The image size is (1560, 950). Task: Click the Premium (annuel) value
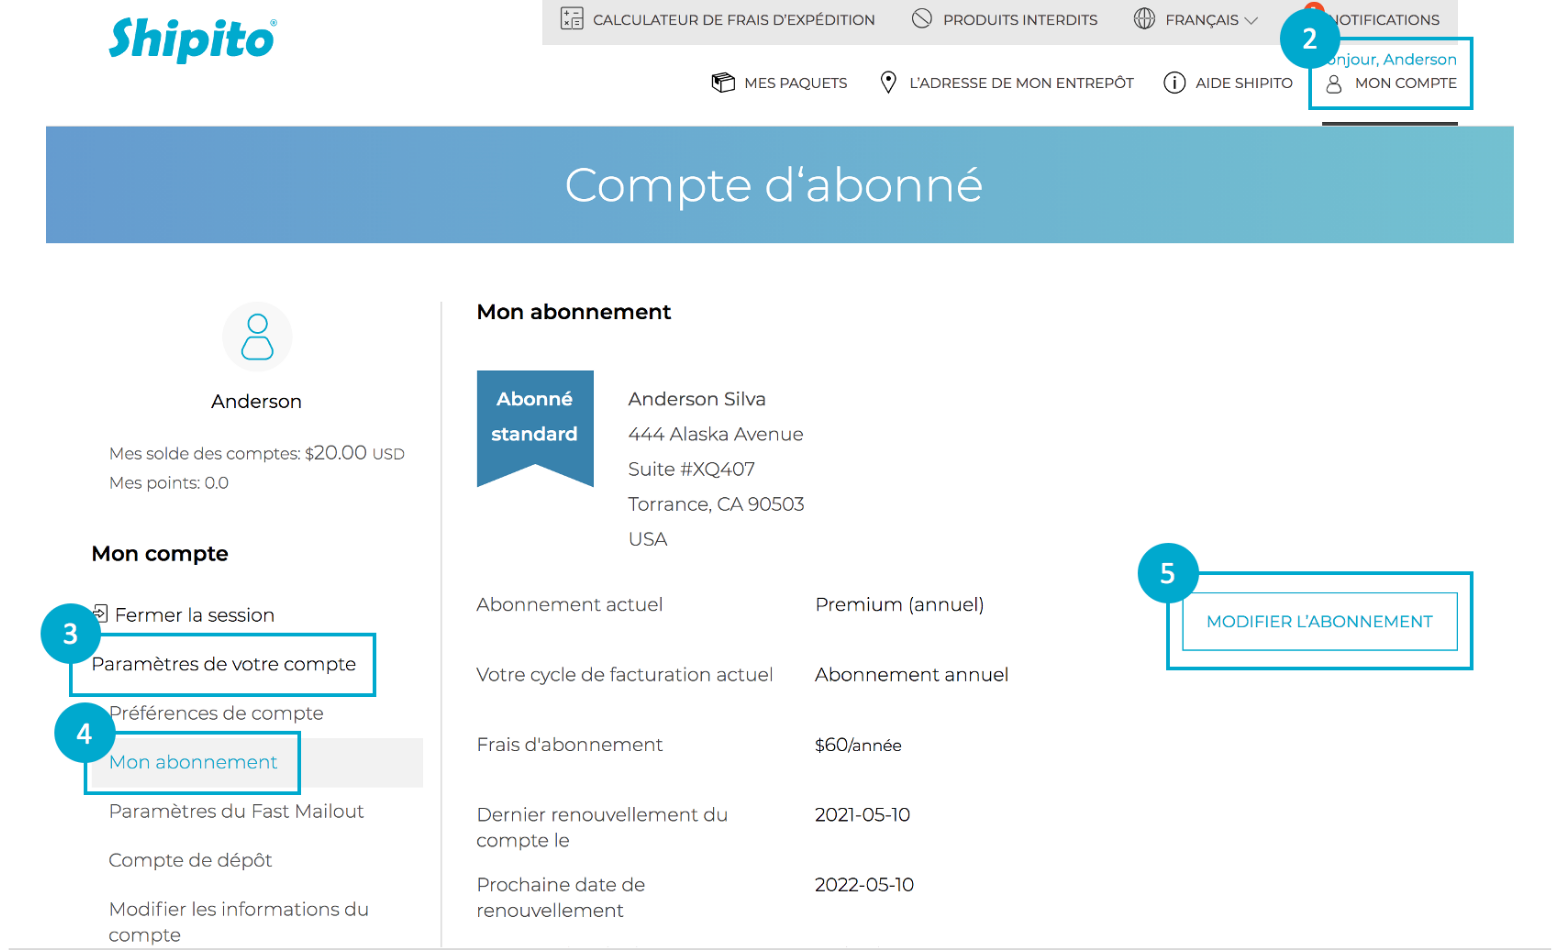click(x=899, y=605)
